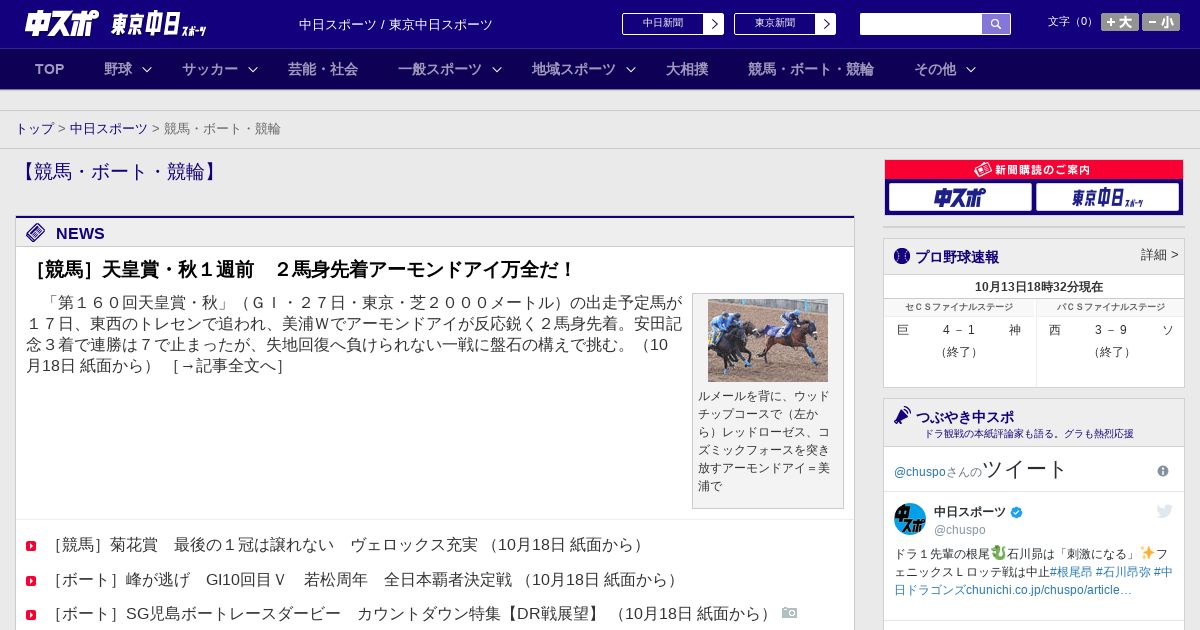The image size is (1200, 630).
Task: Open the 東京新聞 link button
Action: pos(775,24)
